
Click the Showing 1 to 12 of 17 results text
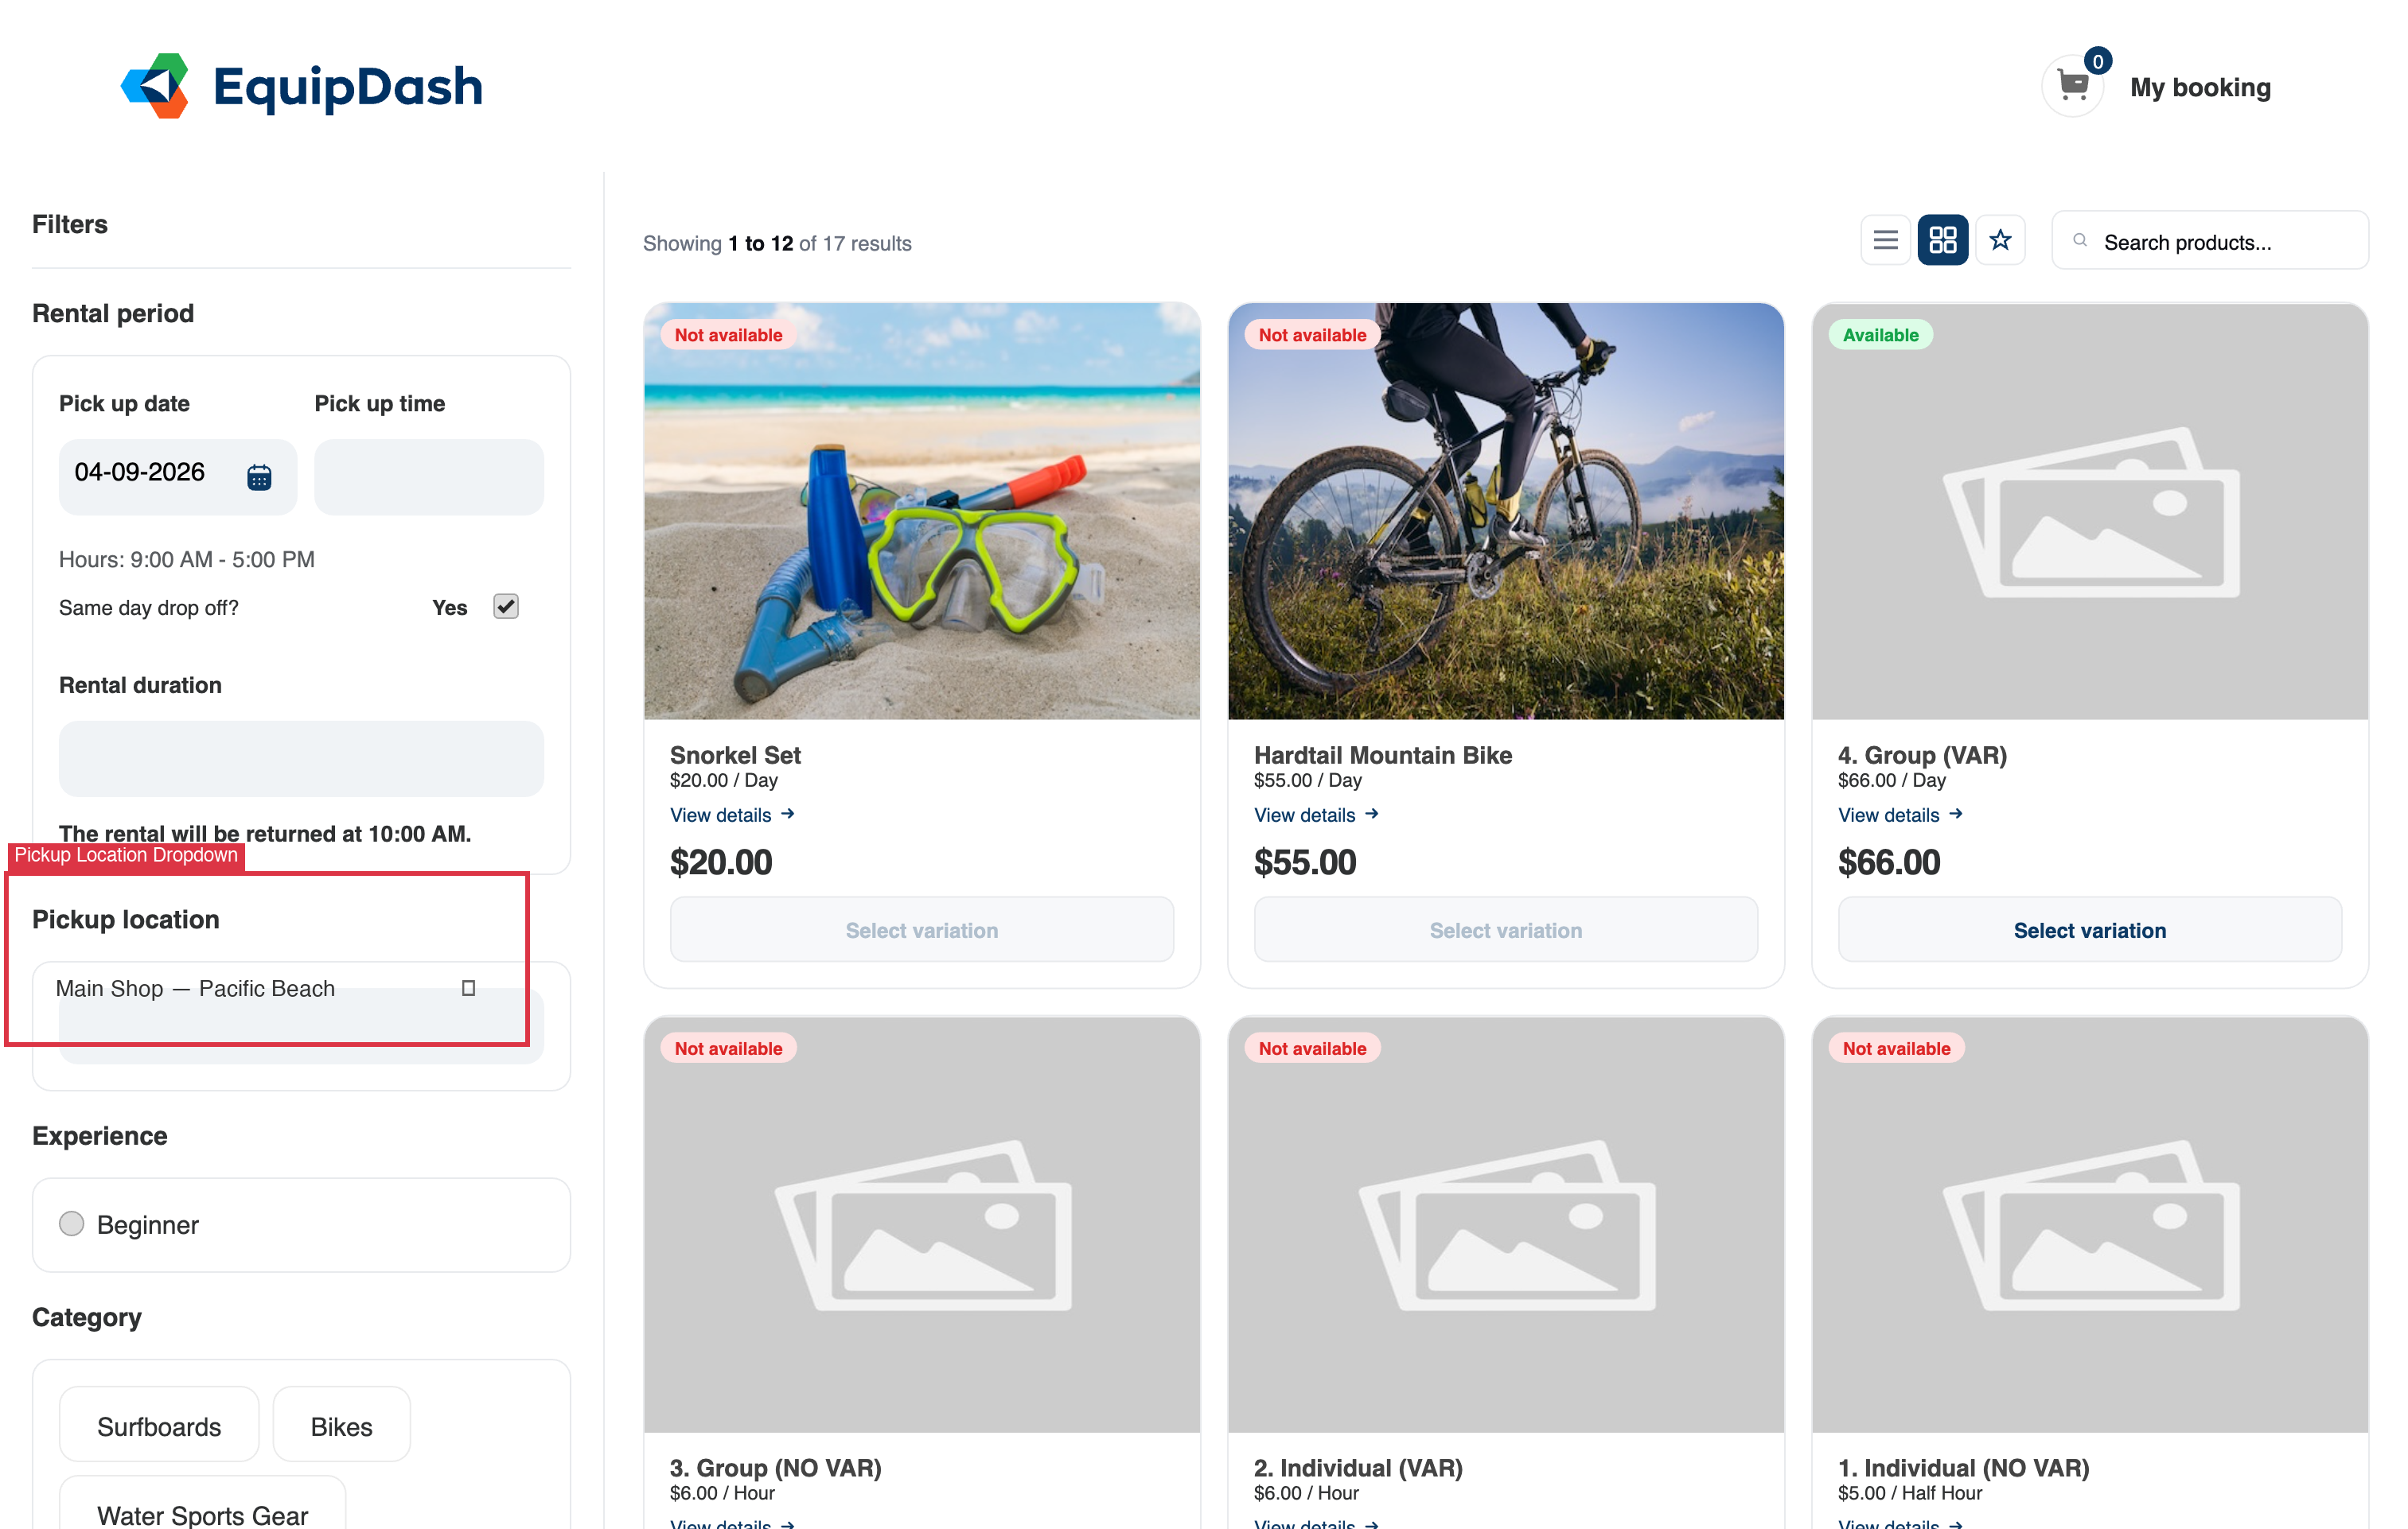point(777,243)
